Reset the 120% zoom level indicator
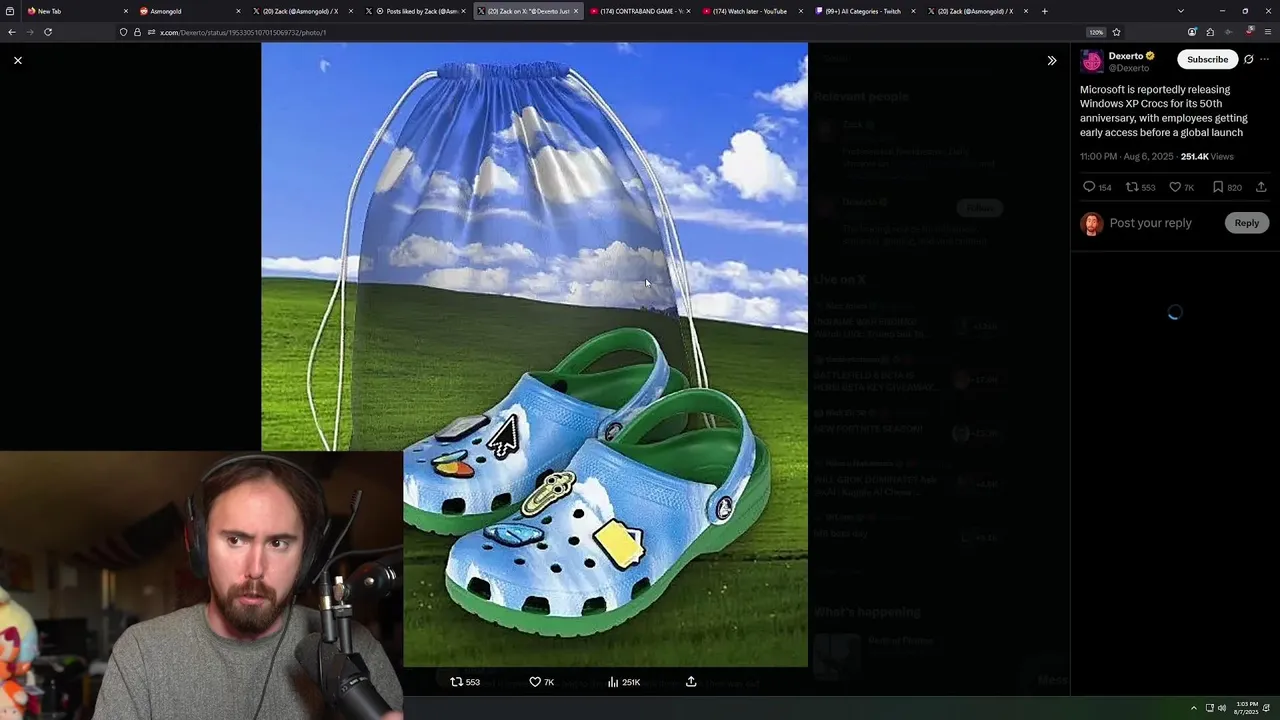1280x720 pixels. pos(1096,32)
